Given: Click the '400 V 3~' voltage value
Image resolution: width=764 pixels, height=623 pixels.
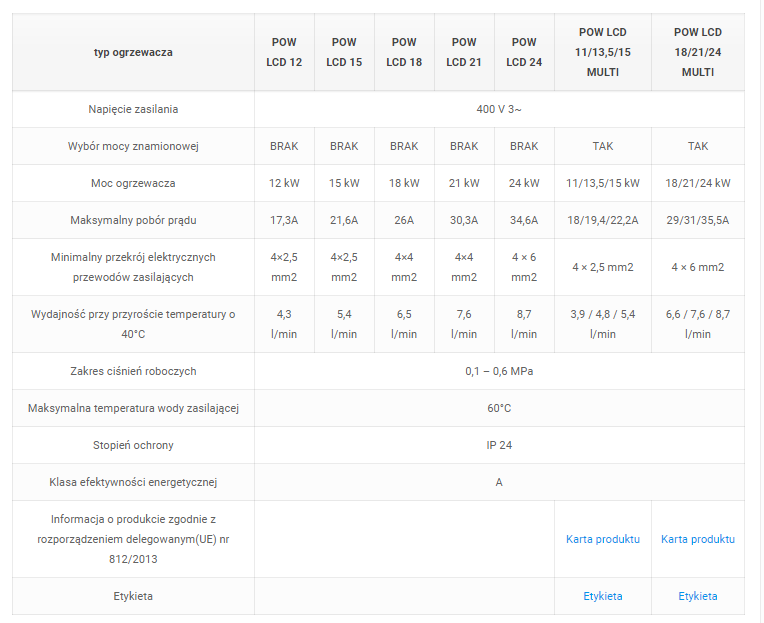Looking at the screenshot, I should (x=499, y=109).
